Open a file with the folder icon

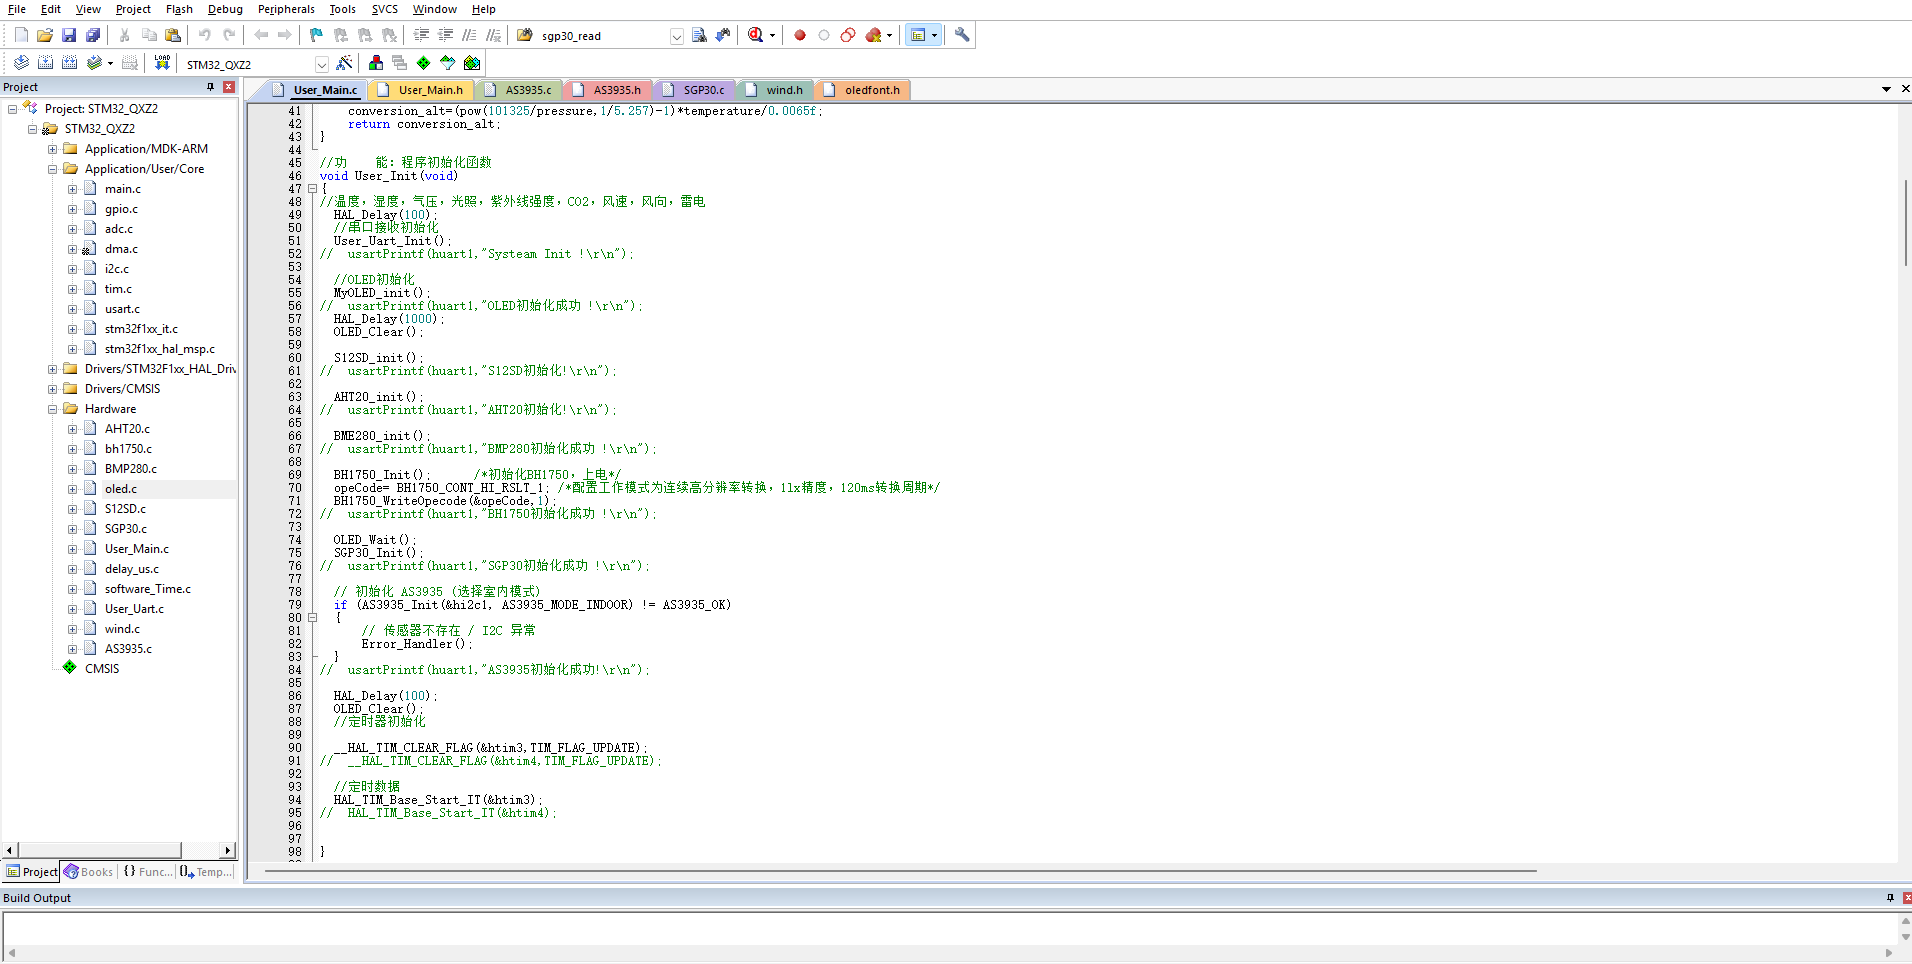click(45, 35)
